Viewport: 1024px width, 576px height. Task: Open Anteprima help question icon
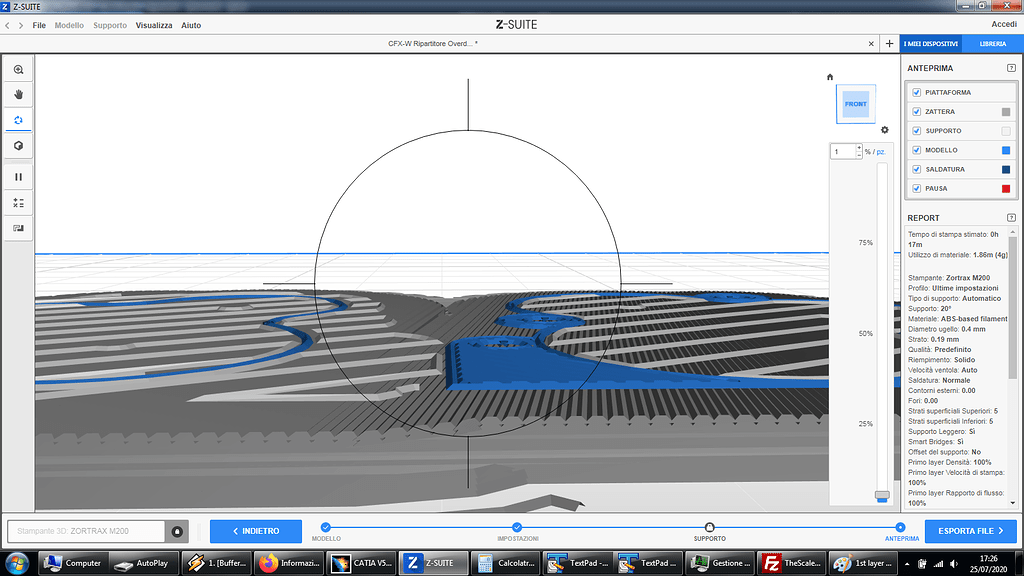pyautogui.click(x=1012, y=68)
